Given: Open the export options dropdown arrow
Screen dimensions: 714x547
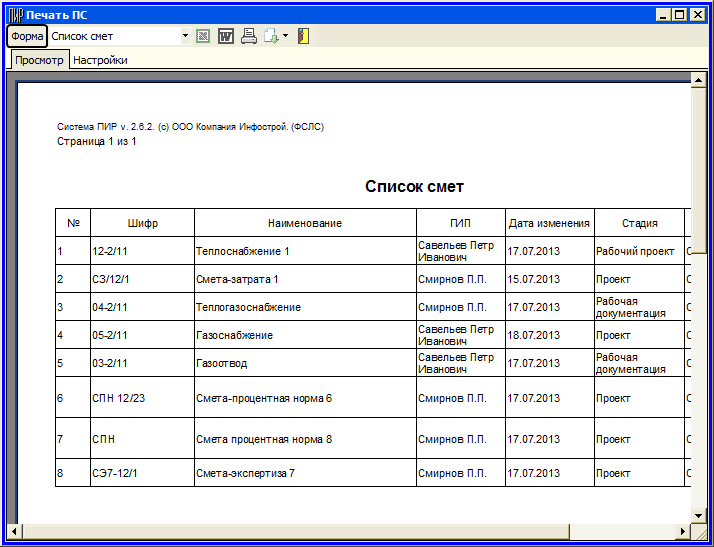Looking at the screenshot, I should click(x=285, y=37).
